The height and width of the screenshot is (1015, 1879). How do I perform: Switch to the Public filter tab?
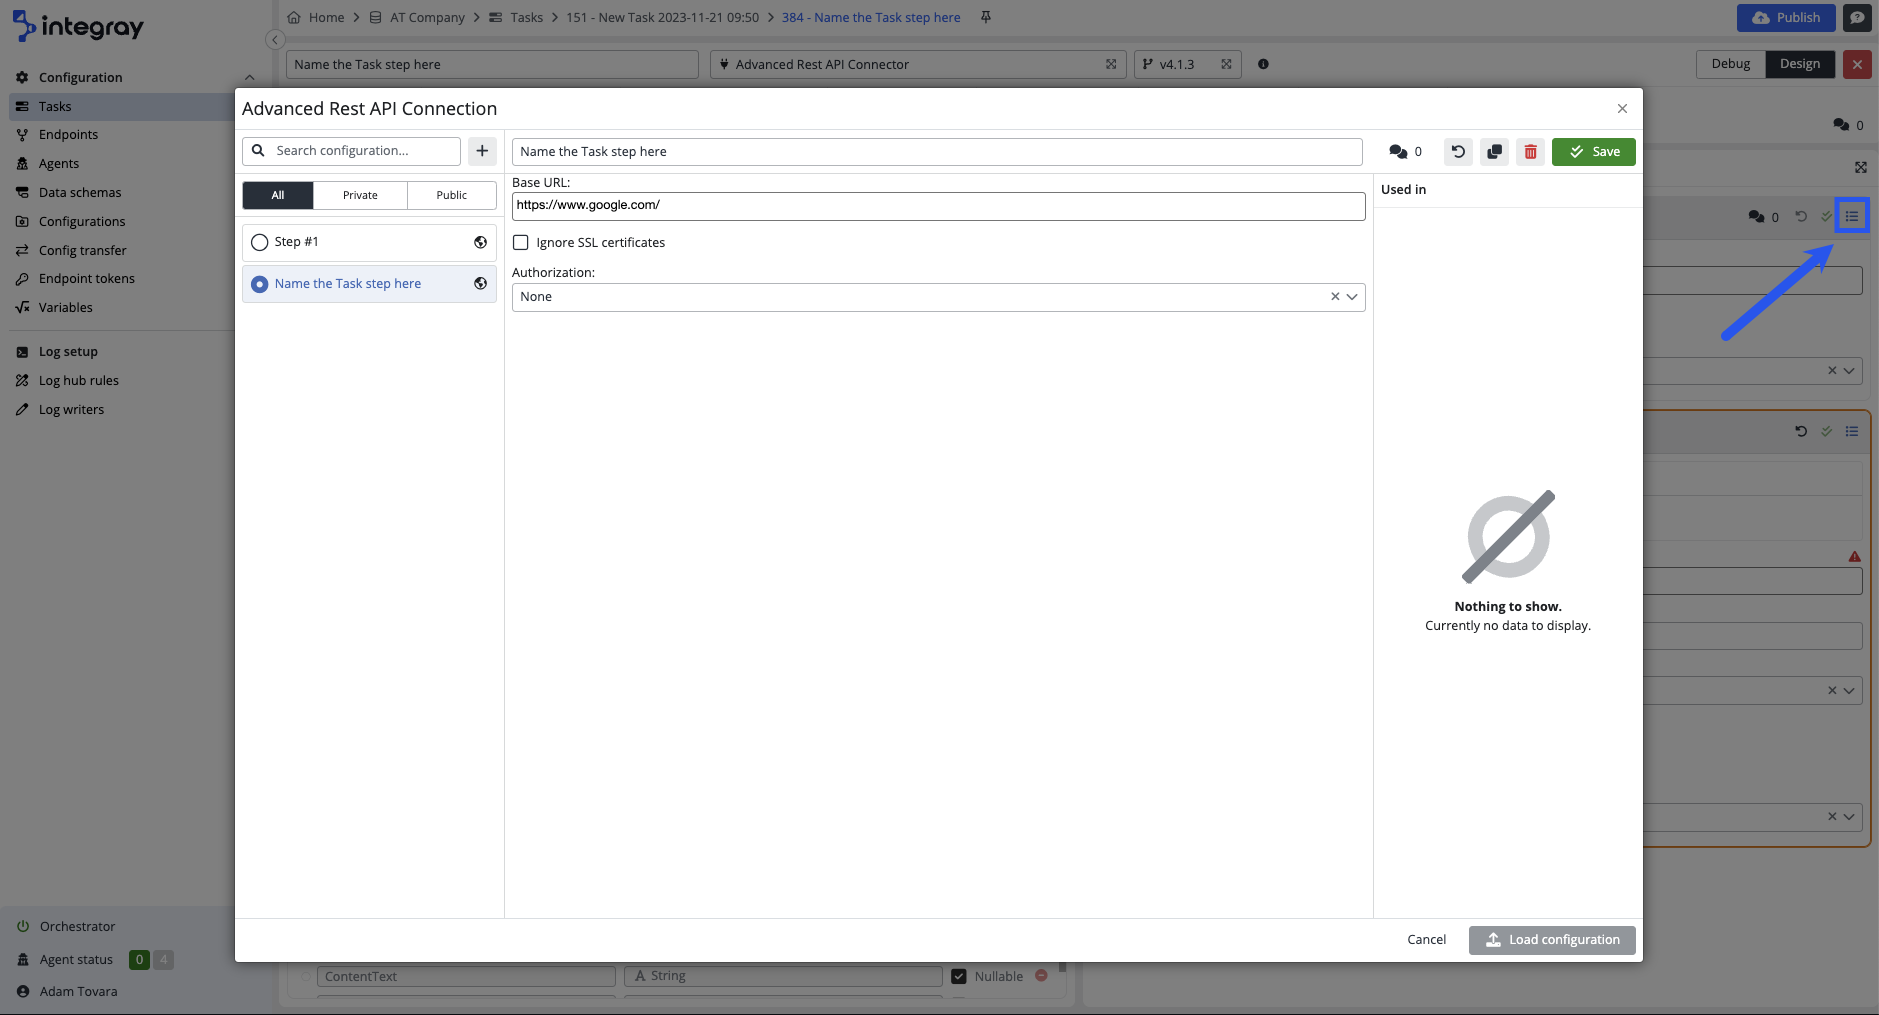(451, 195)
